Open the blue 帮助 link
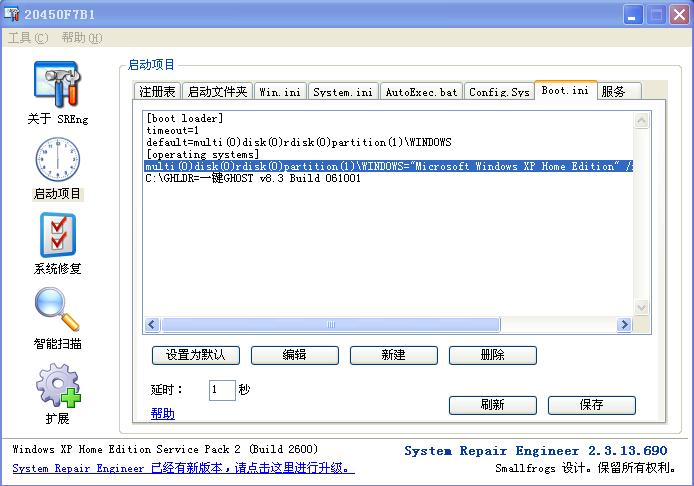The height and width of the screenshot is (486, 694). point(163,413)
